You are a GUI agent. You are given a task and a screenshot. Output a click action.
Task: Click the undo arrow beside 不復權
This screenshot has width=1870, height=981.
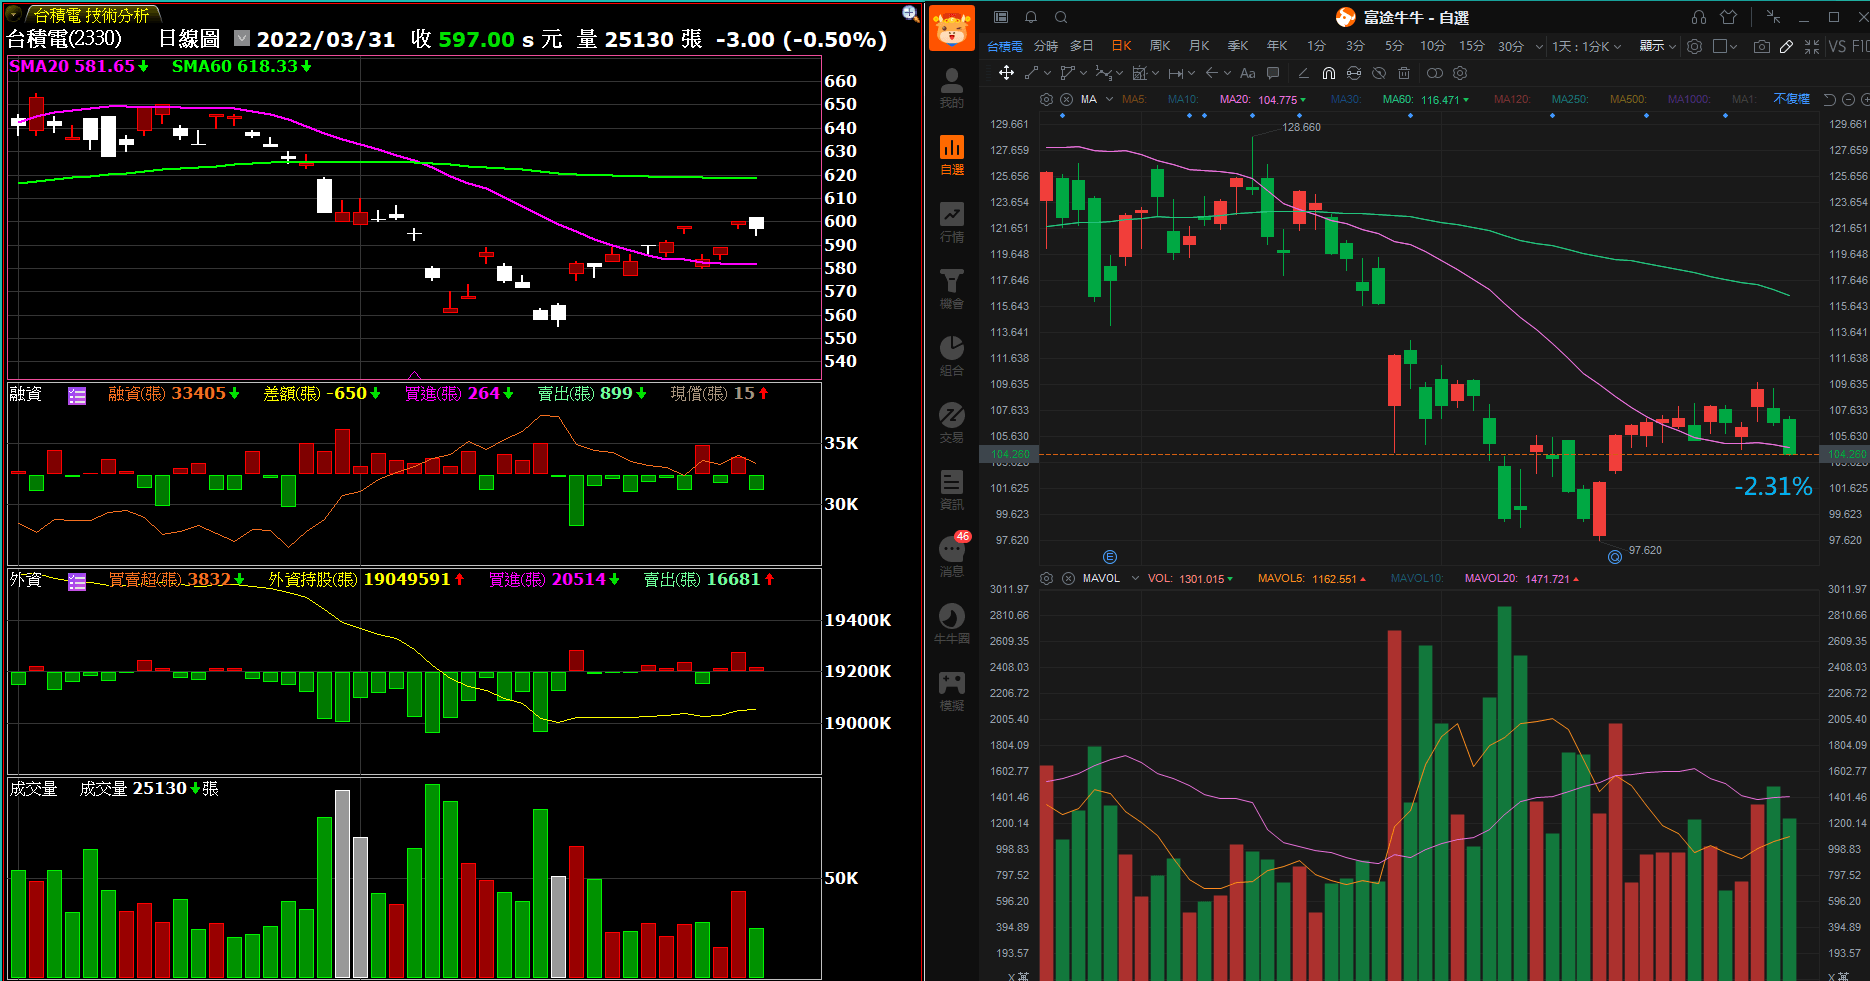coord(1829,99)
